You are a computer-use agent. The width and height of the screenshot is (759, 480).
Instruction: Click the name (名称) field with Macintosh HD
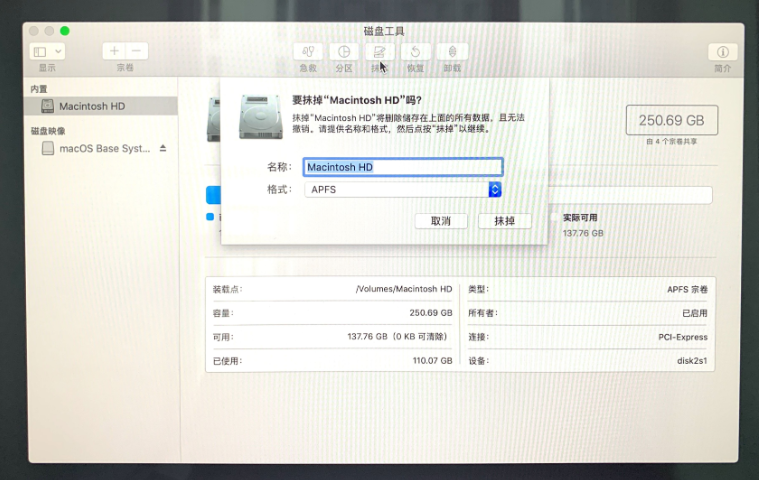[x=403, y=167]
